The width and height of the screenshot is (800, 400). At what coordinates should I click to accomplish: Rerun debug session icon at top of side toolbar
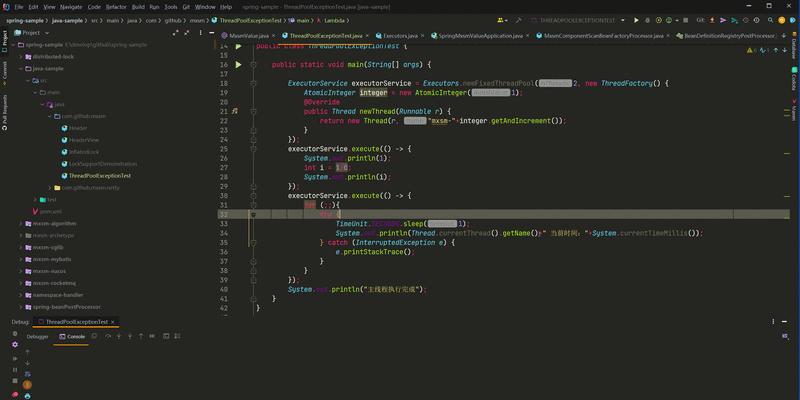[15, 334]
